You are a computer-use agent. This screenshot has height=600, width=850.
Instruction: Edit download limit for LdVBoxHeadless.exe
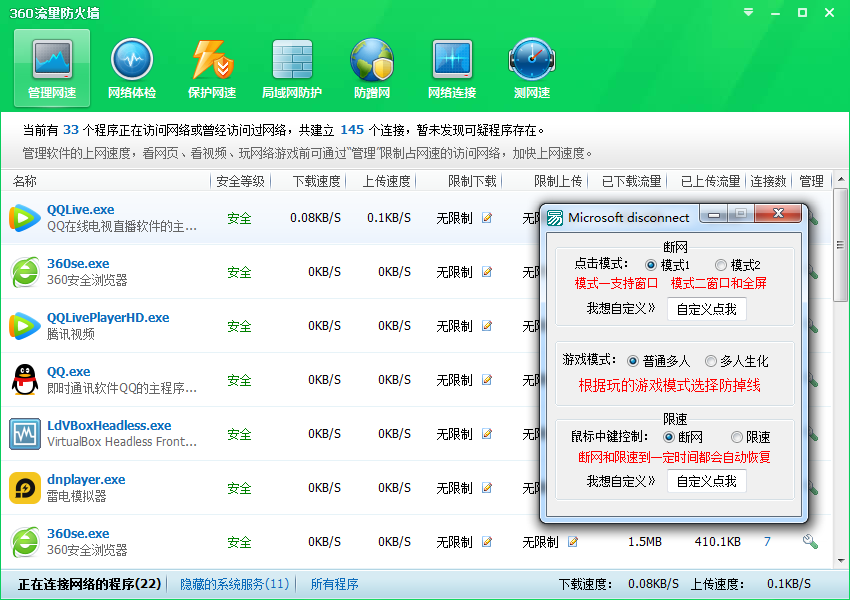tap(487, 434)
